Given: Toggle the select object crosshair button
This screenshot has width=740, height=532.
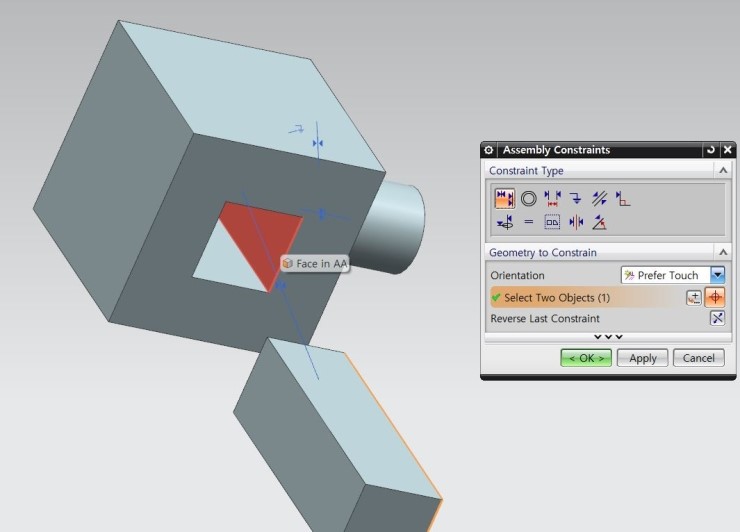Looking at the screenshot, I should pos(715,297).
